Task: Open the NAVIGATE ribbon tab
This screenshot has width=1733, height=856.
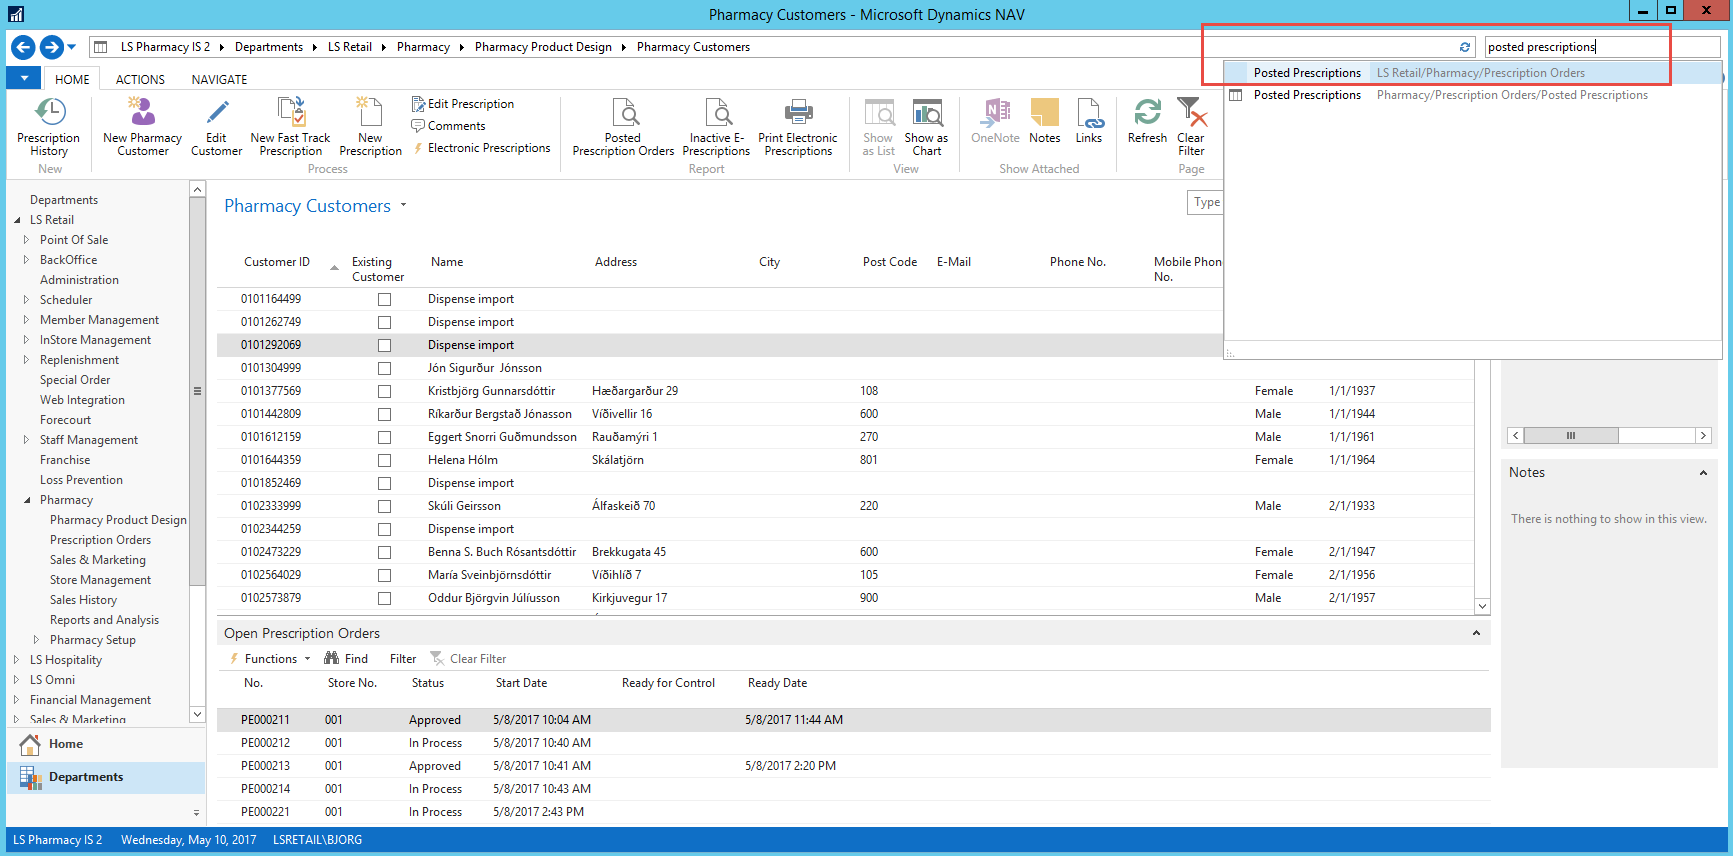Action: click(219, 80)
